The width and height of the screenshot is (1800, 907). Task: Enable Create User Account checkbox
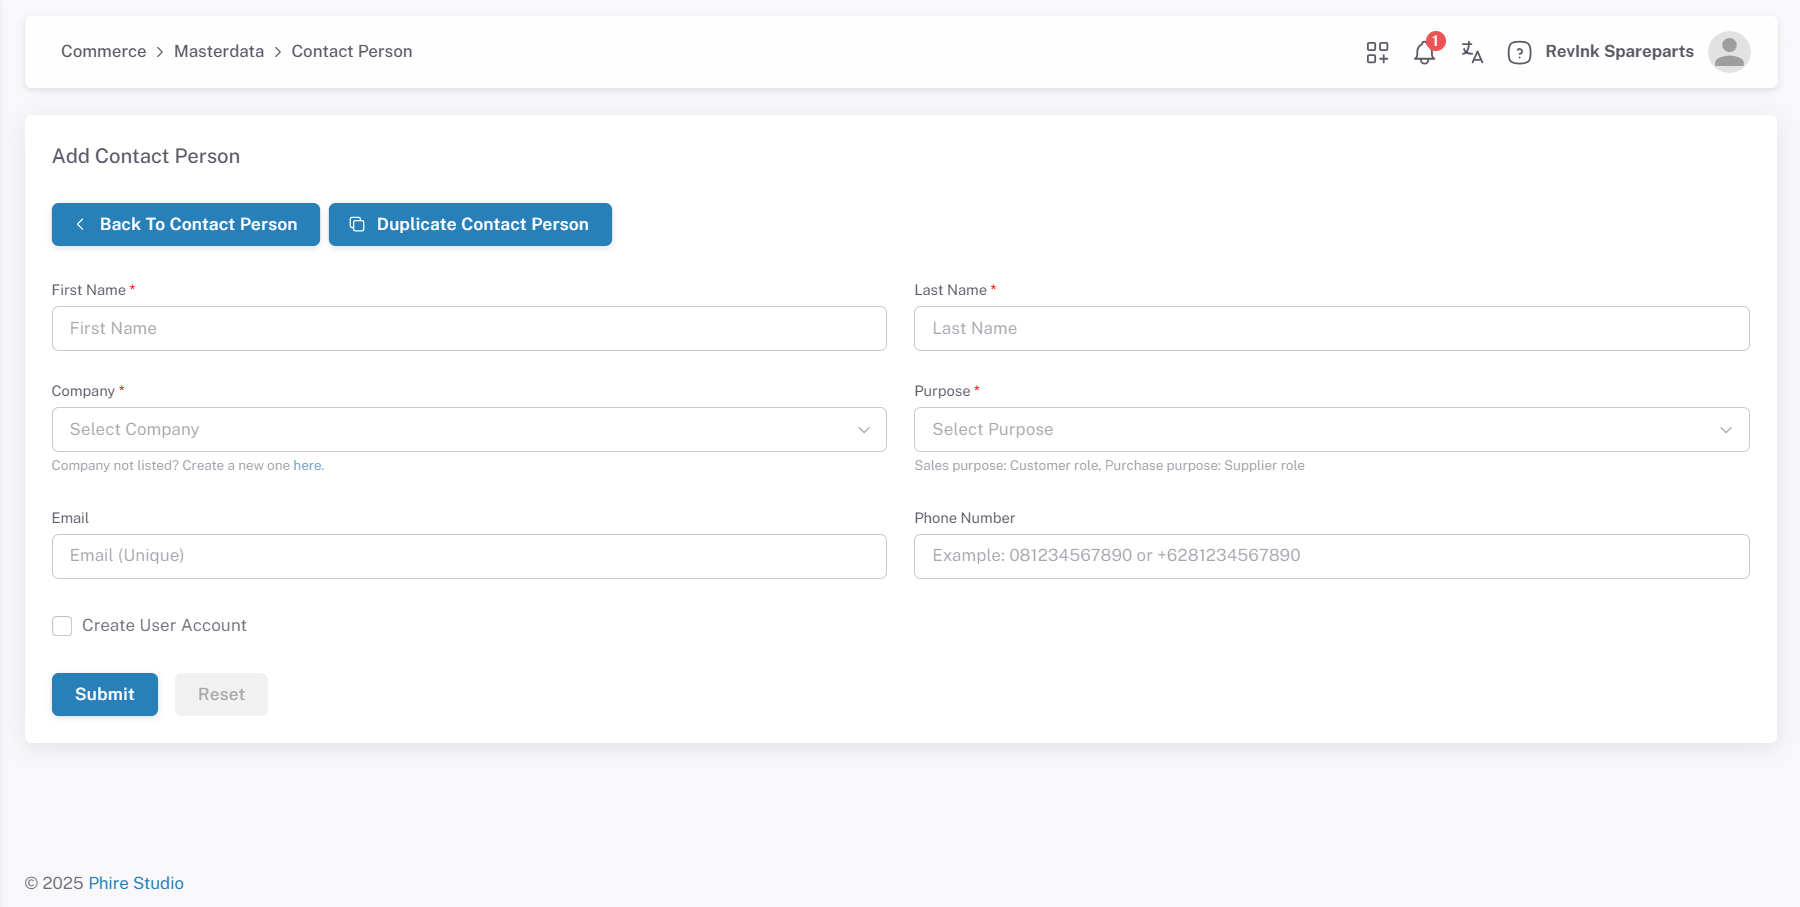point(62,626)
